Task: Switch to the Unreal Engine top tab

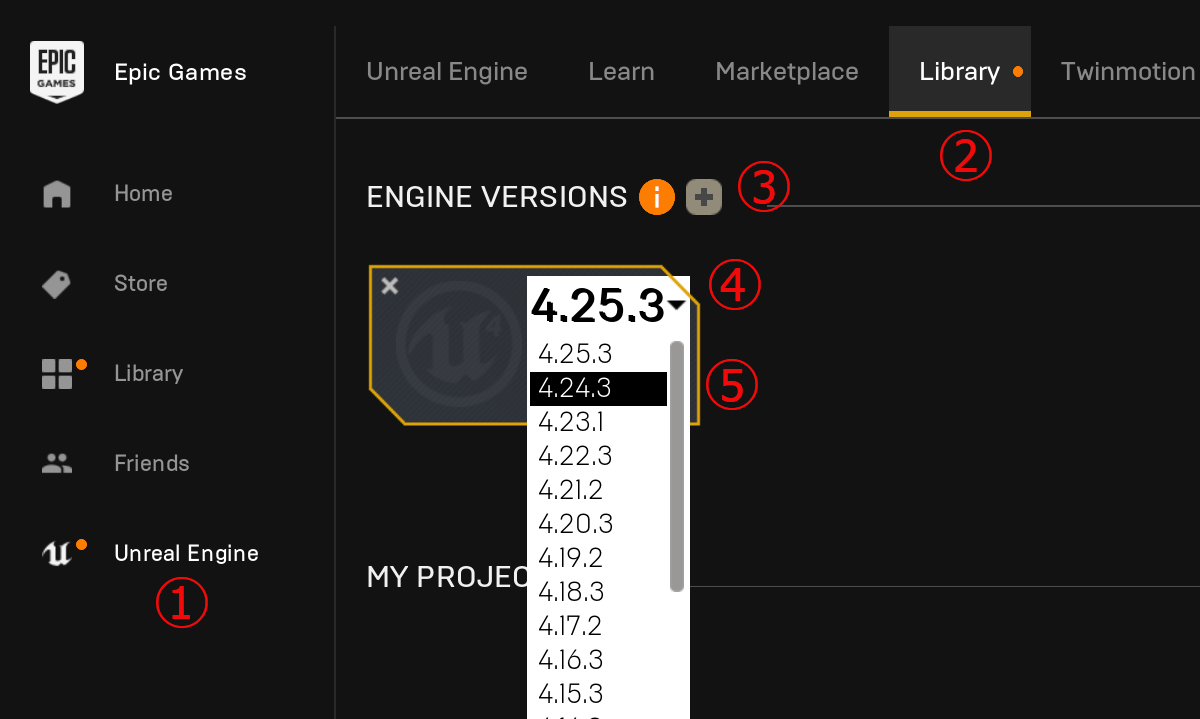Action: coord(447,72)
